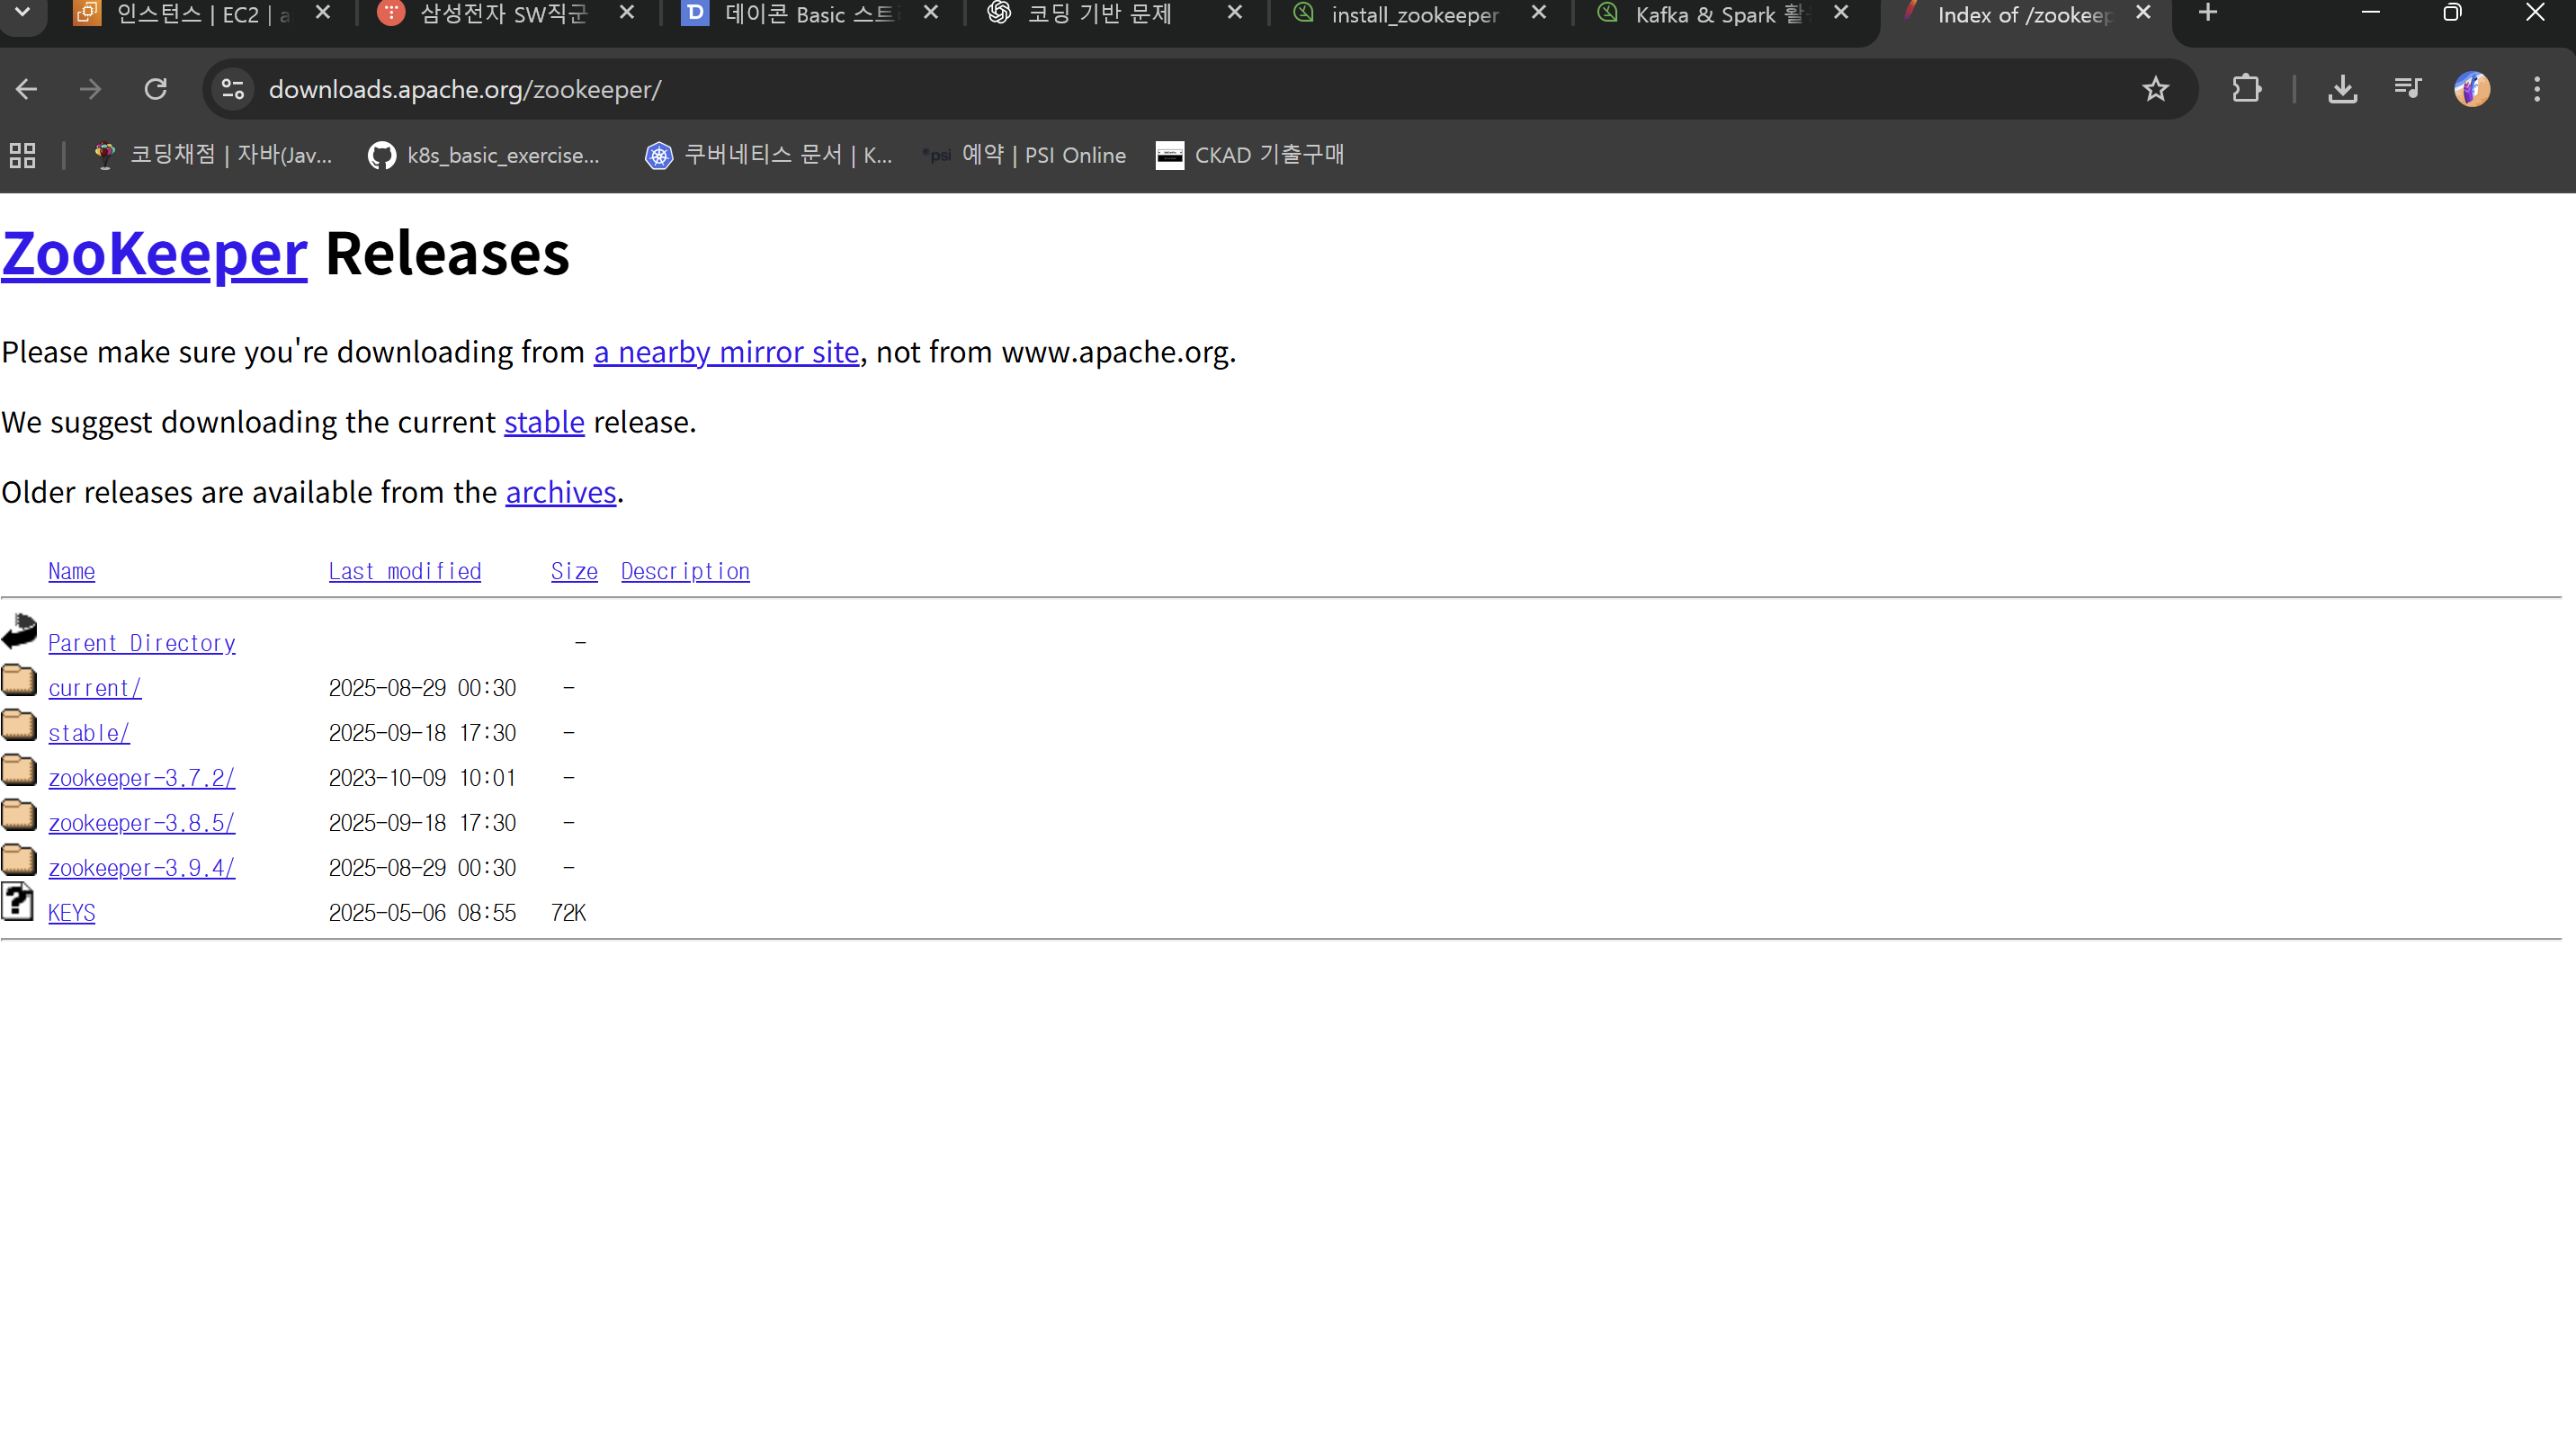Sort listing by Name column
The height and width of the screenshot is (1447, 2576).
[x=72, y=571]
